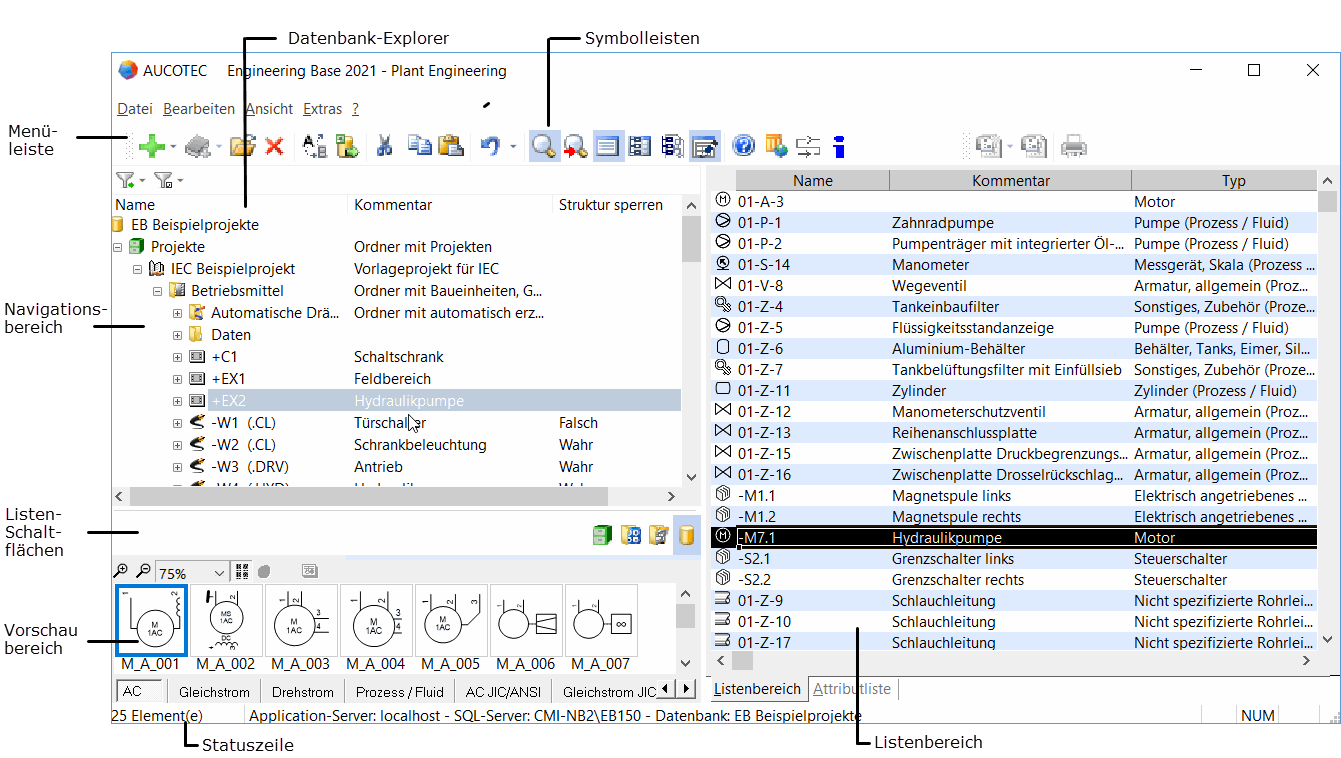The height and width of the screenshot is (758, 1341).
Task: Click the green plus New icon
Action: click(x=151, y=147)
